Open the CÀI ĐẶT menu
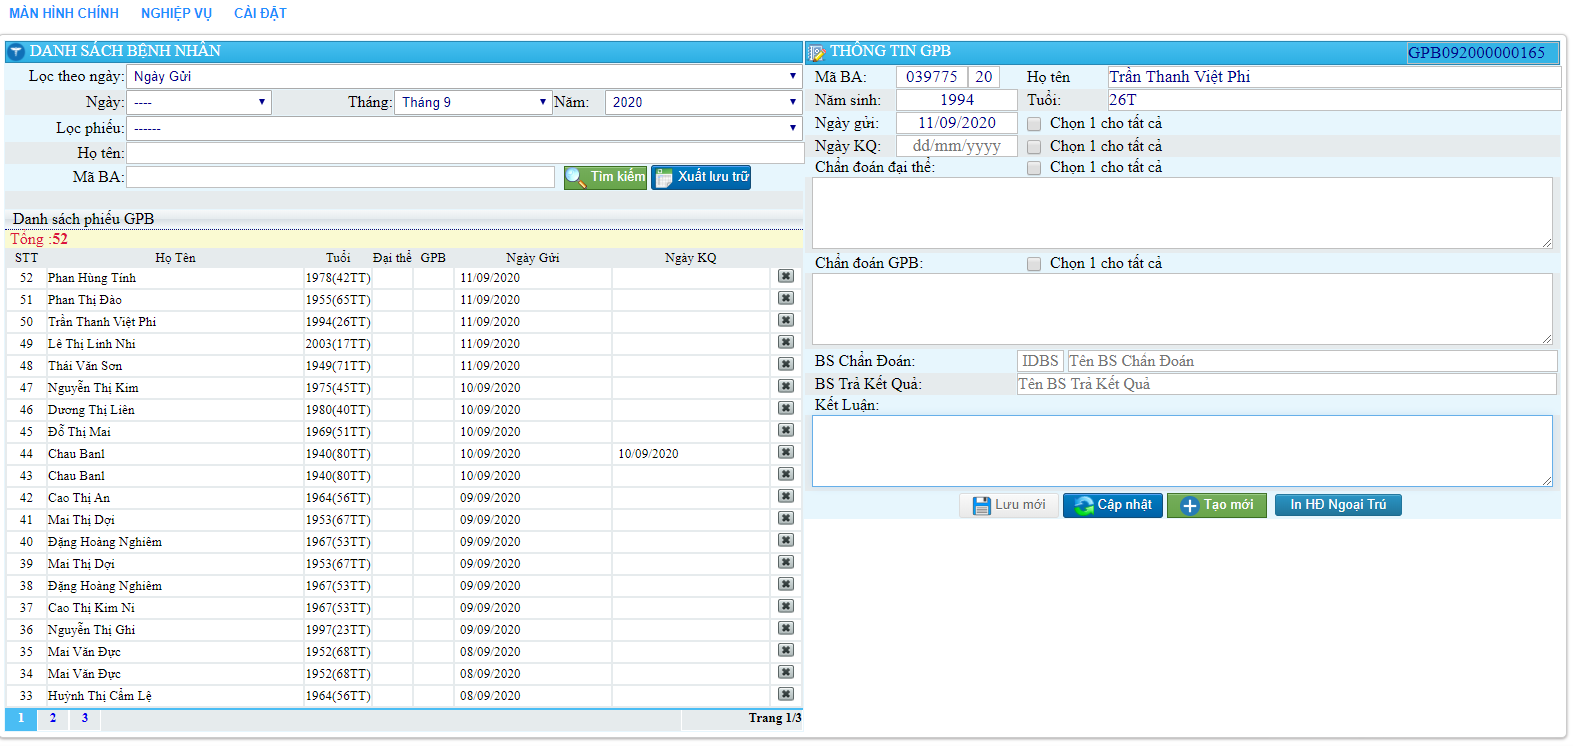 260,13
